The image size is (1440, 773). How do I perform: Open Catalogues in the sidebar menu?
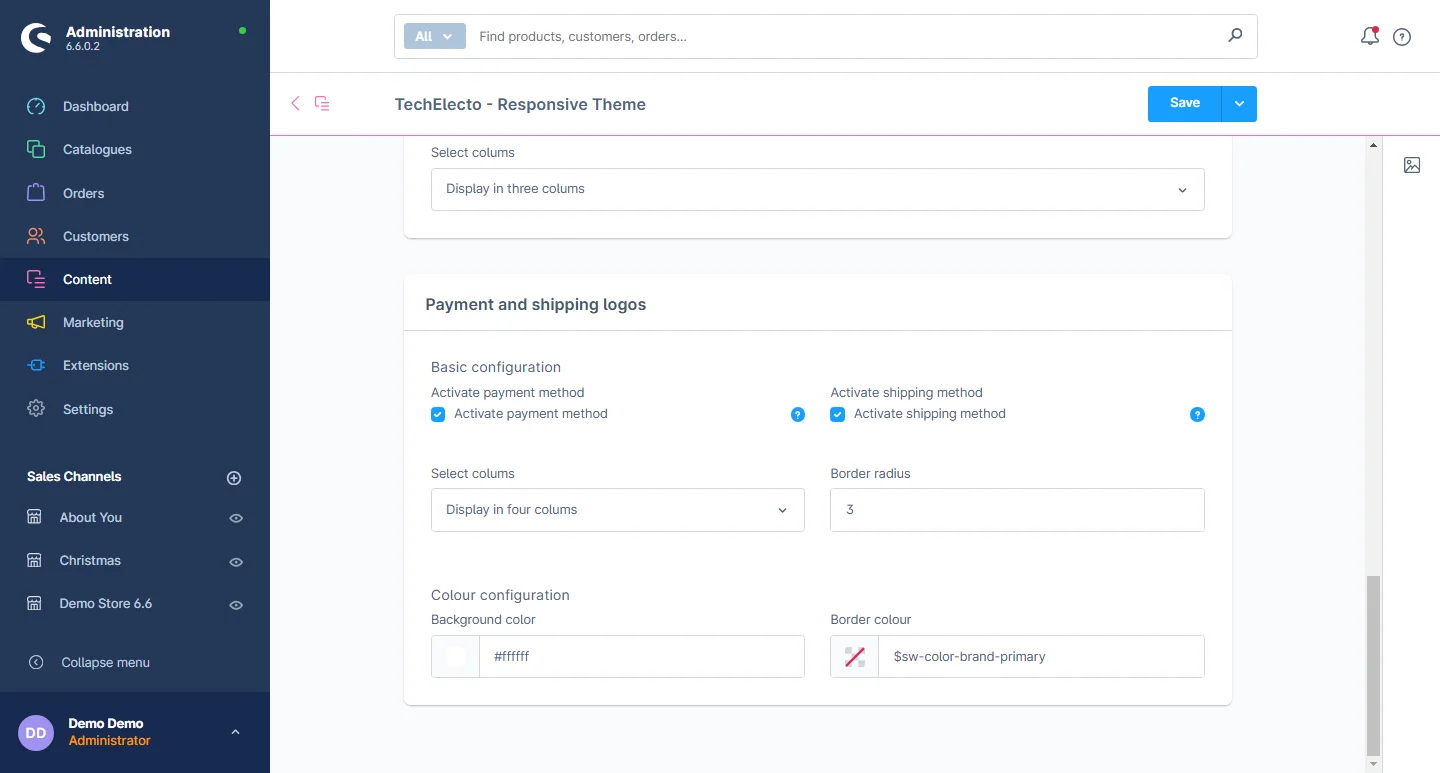[97, 150]
